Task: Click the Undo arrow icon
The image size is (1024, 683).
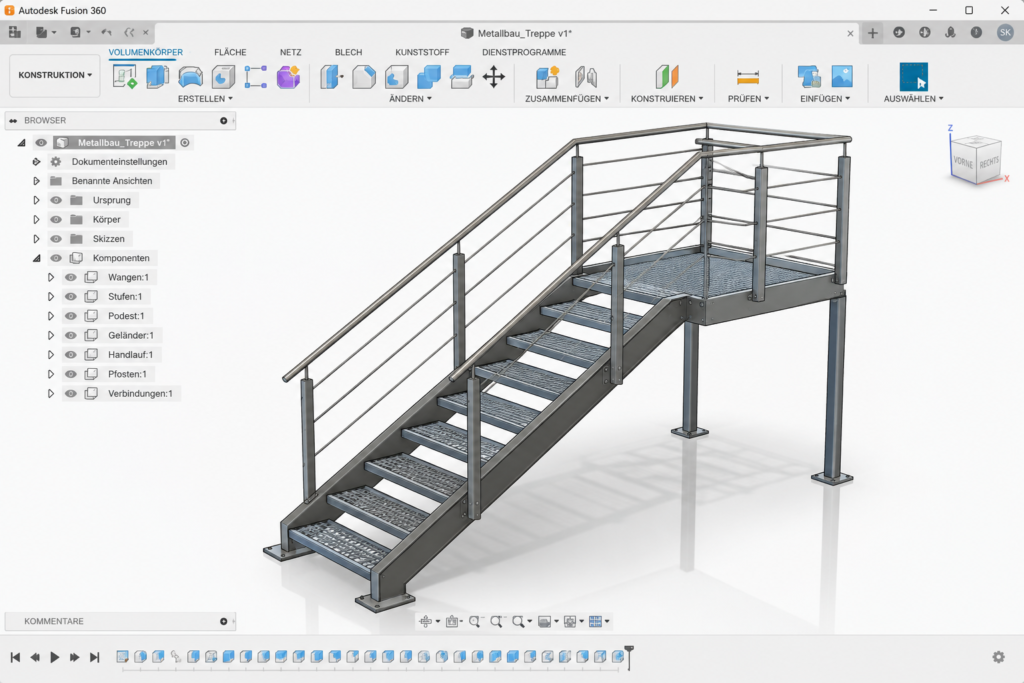Action: coord(106,32)
